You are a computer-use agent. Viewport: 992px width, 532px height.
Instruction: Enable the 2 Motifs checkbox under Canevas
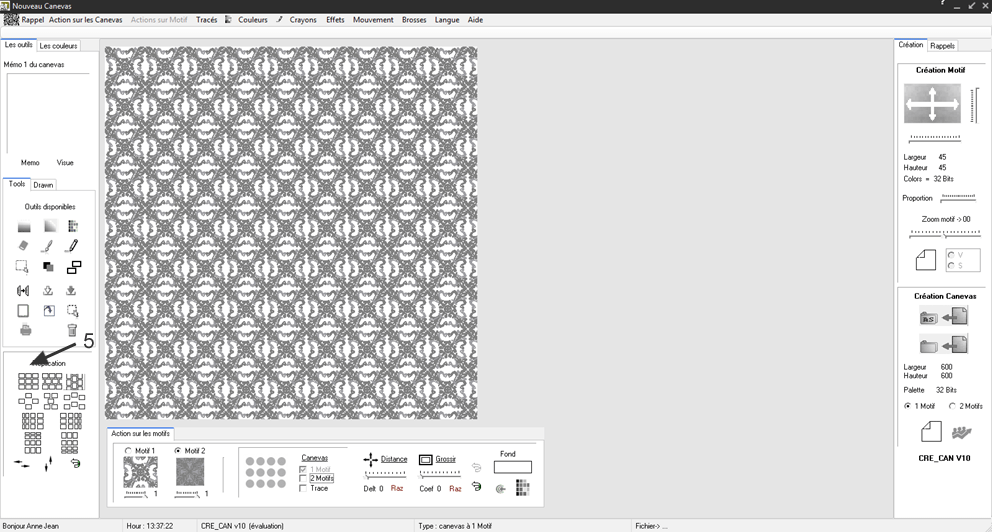coord(304,479)
